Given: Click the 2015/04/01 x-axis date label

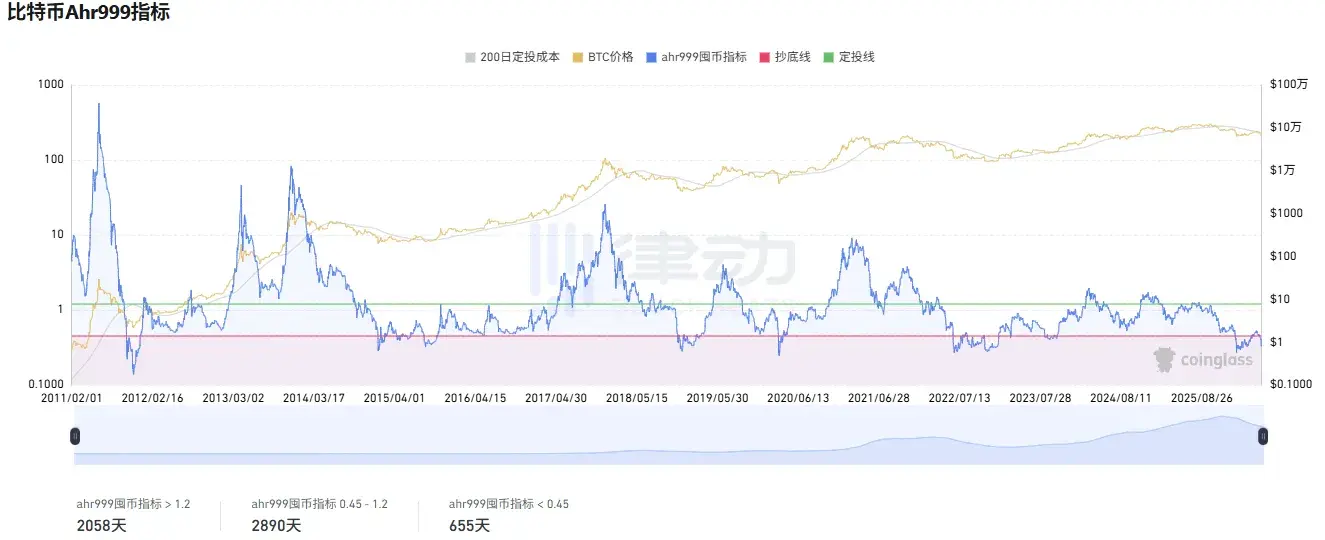Looking at the screenshot, I should click(395, 398).
